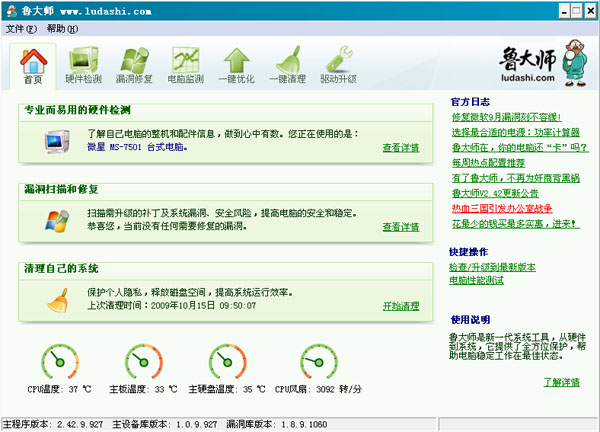Select the 一键优化 optimize tab

click(236, 65)
